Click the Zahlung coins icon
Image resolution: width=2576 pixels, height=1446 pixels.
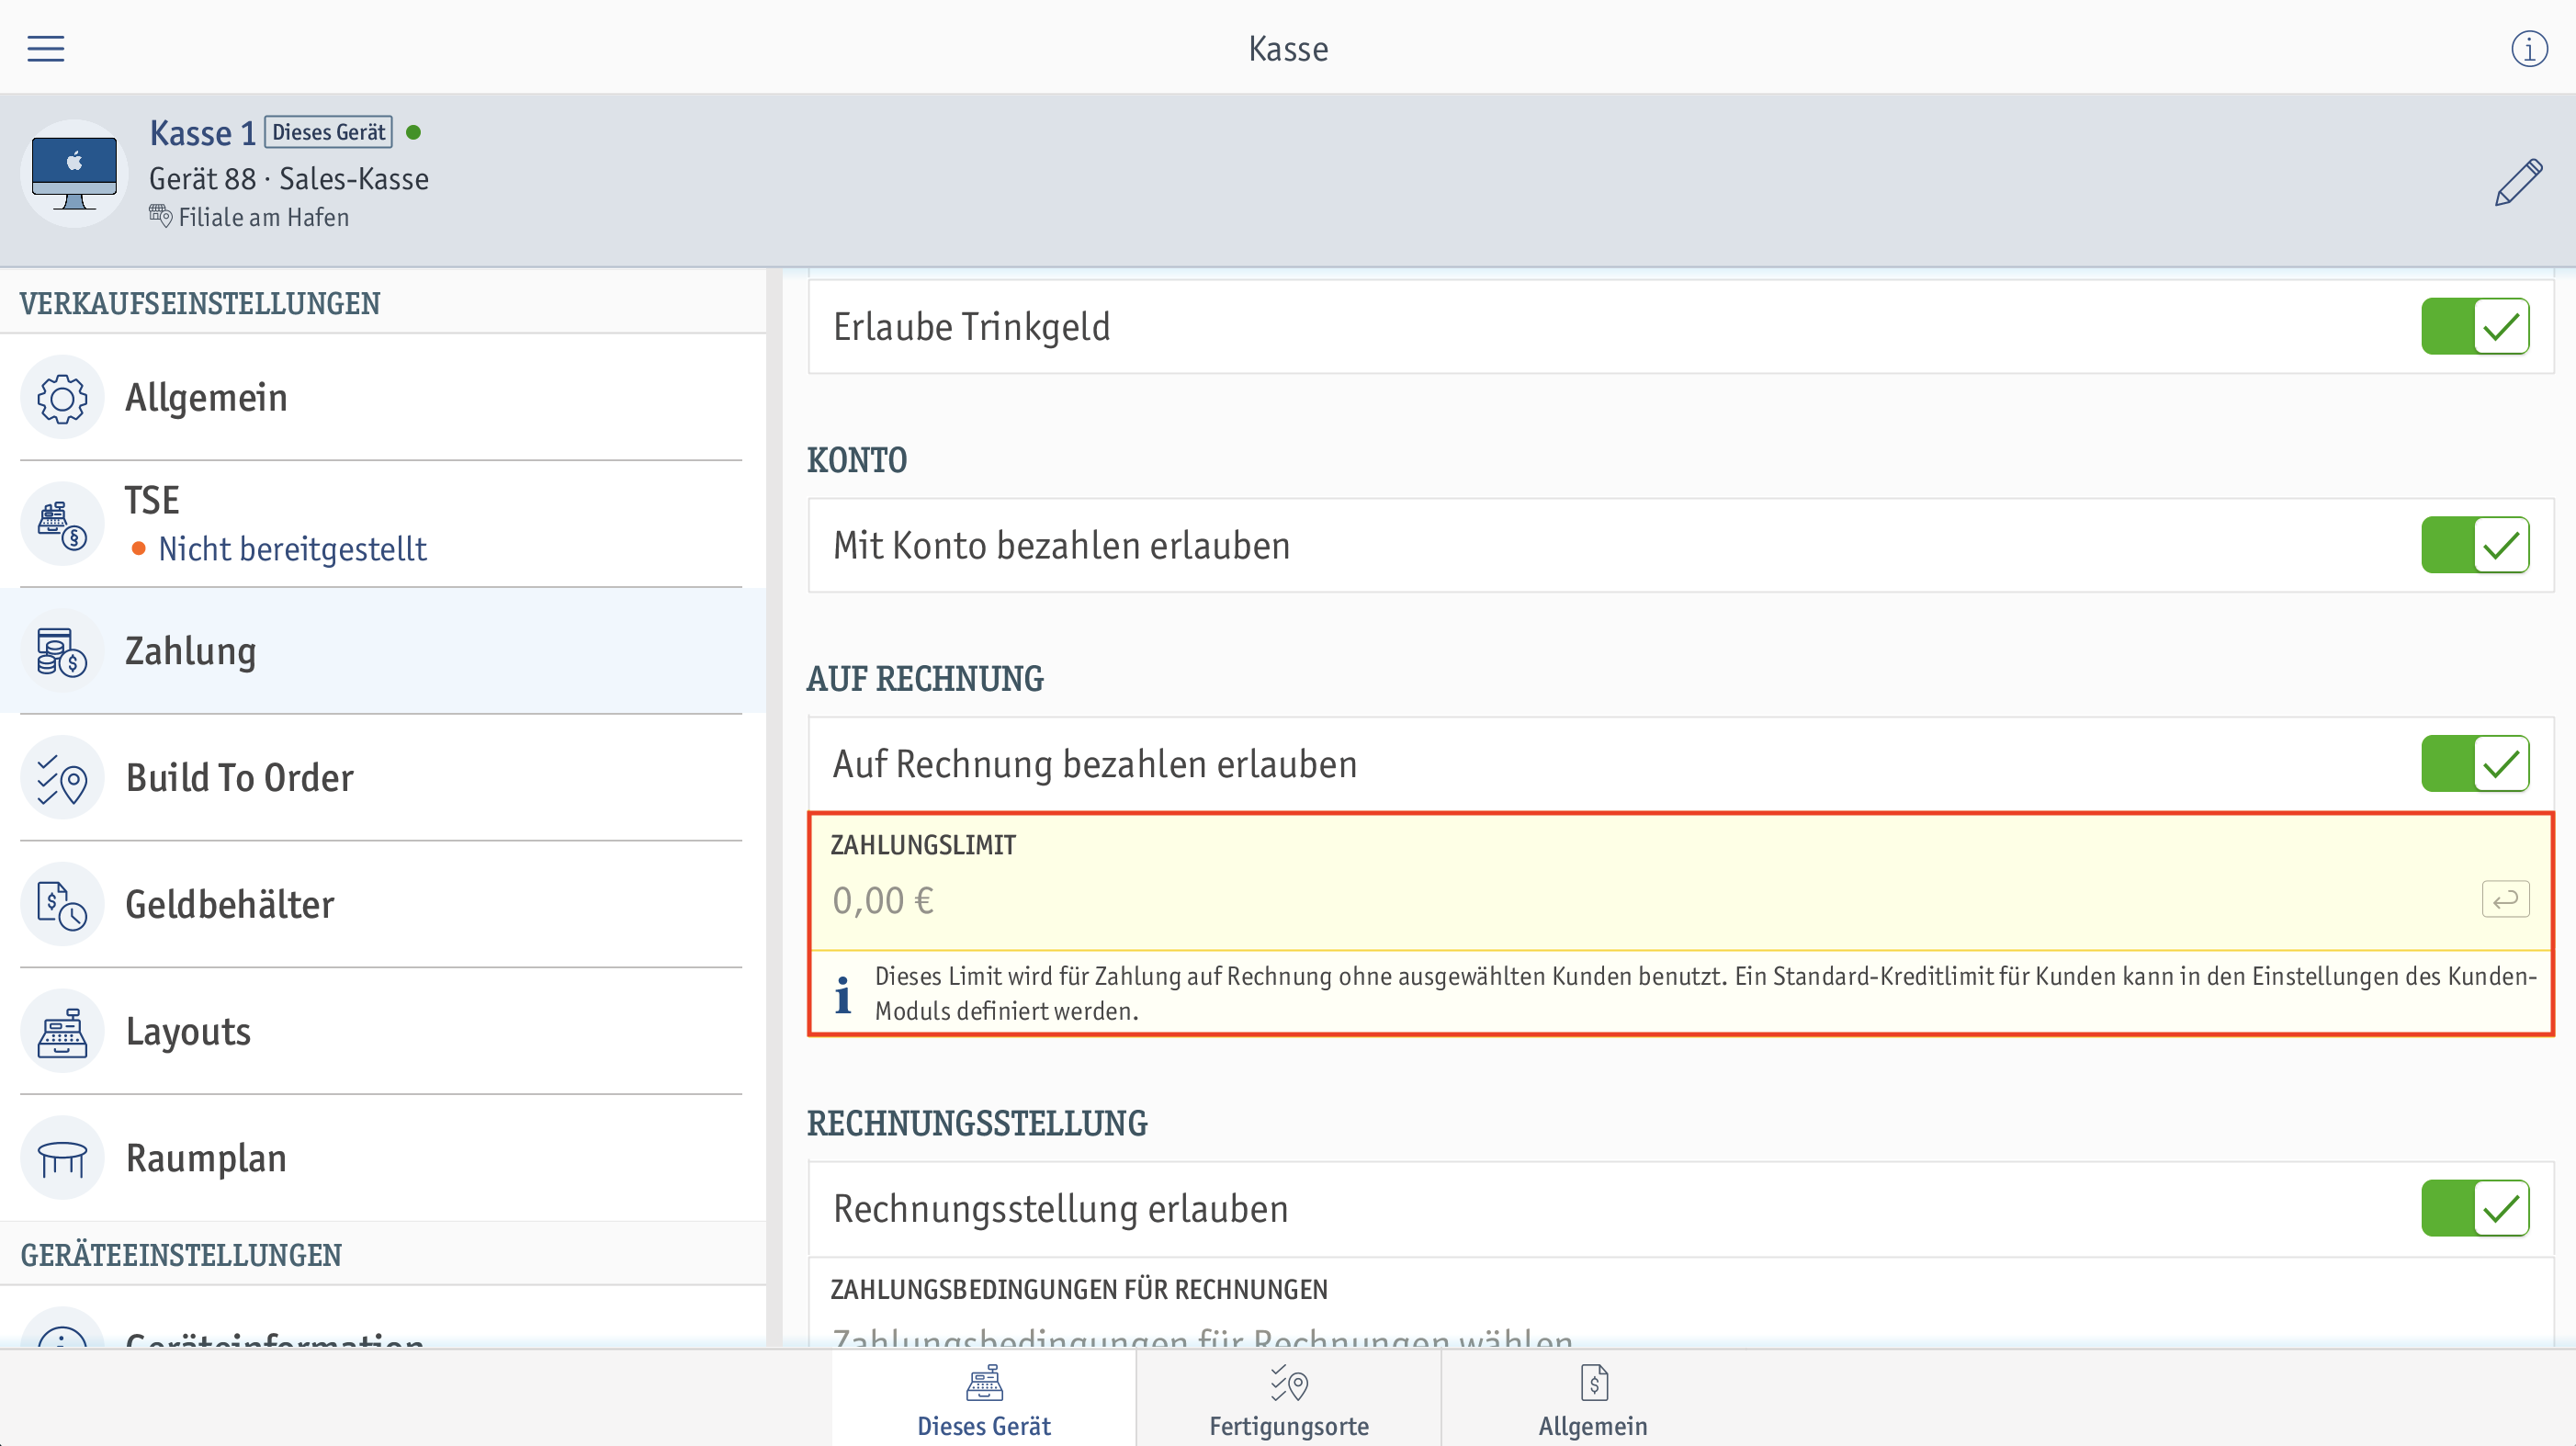click(62, 651)
